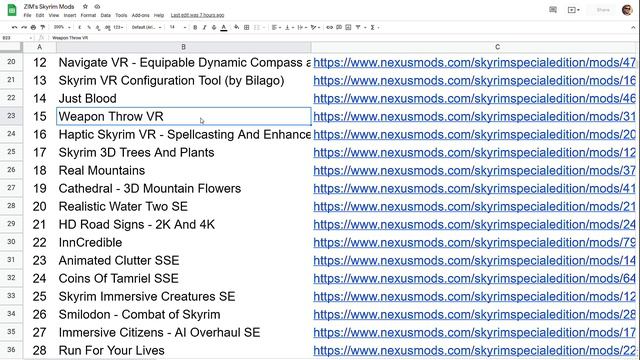
Task: Check the cloud save status icon
Action: pyautogui.click(x=97, y=7)
